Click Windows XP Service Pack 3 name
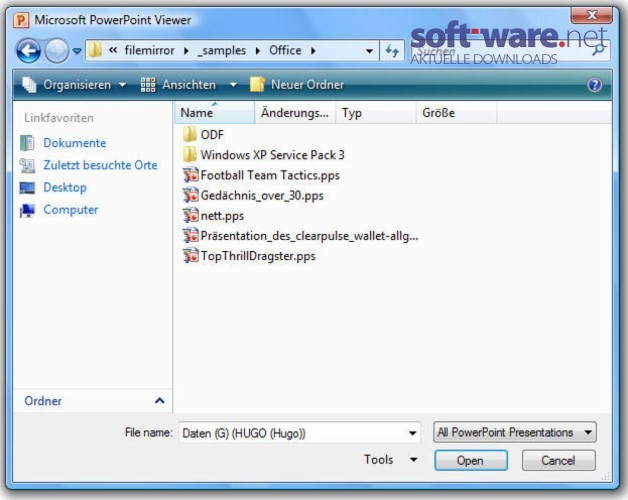 (272, 155)
